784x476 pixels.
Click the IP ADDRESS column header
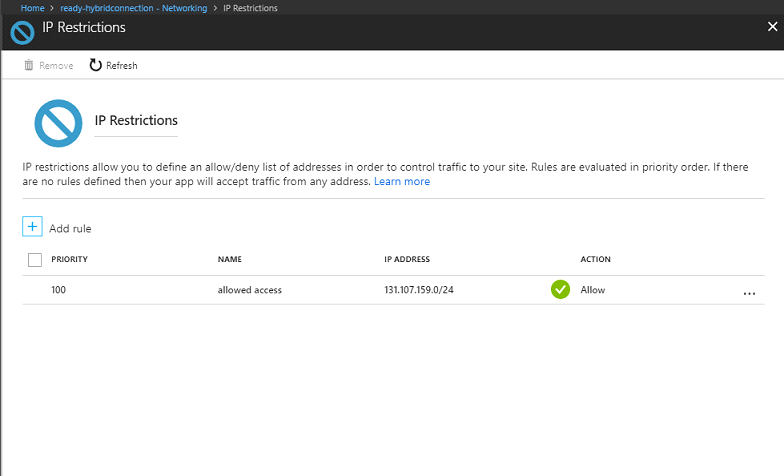(x=407, y=259)
